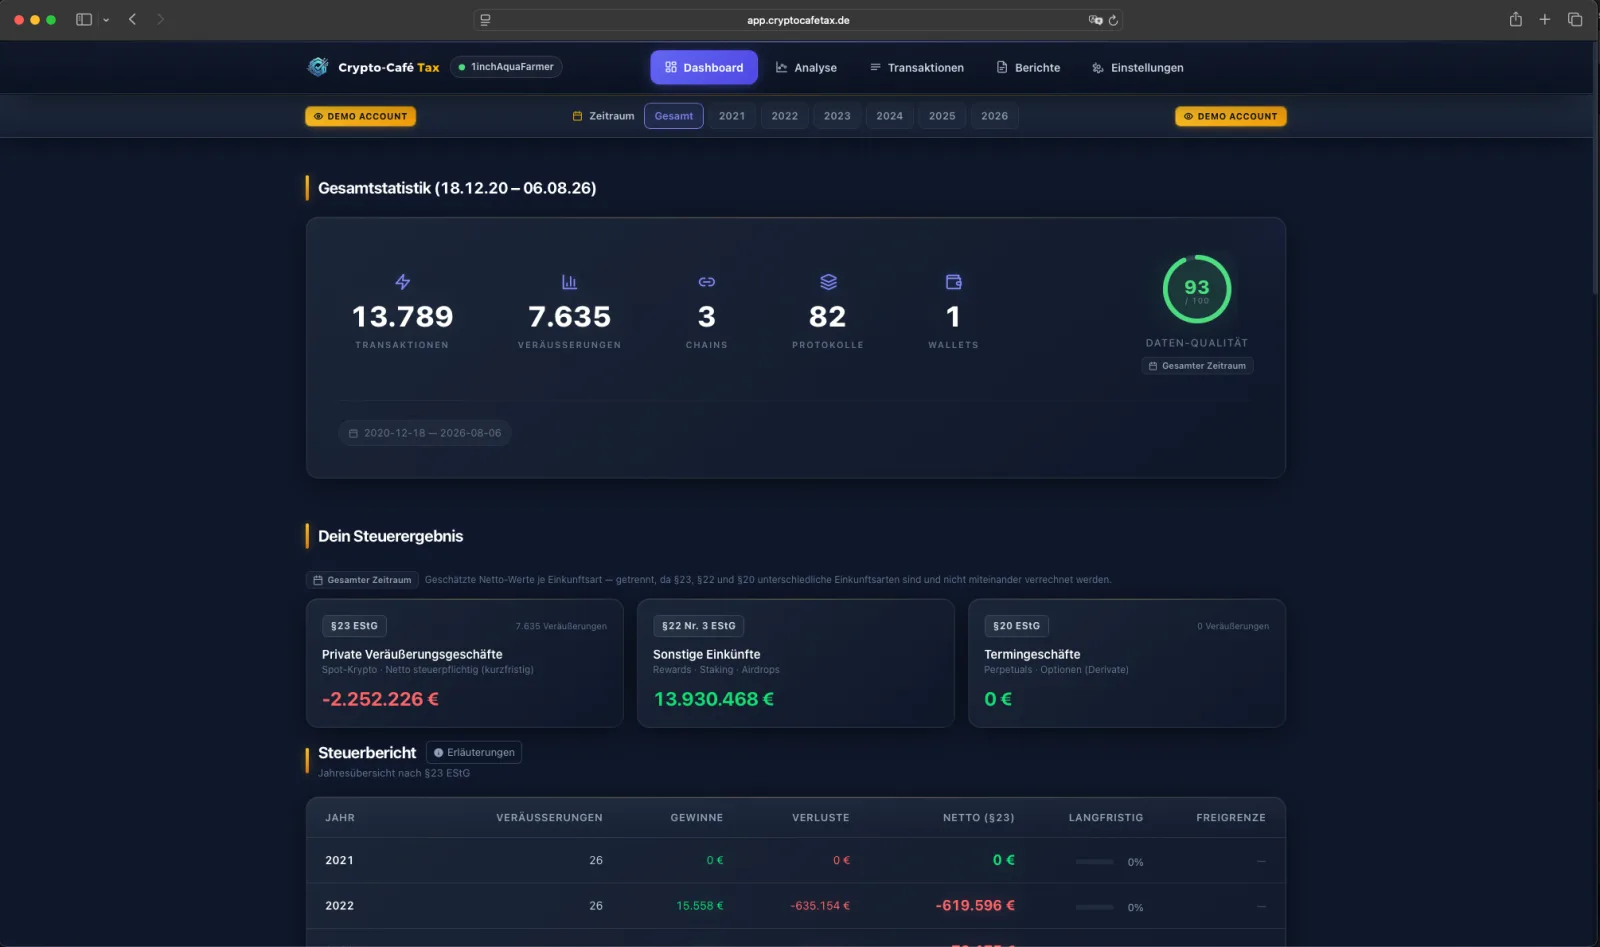Click the lightning bolt Transaktionen icon
Screen dimensions: 1600x947
tap(402, 282)
